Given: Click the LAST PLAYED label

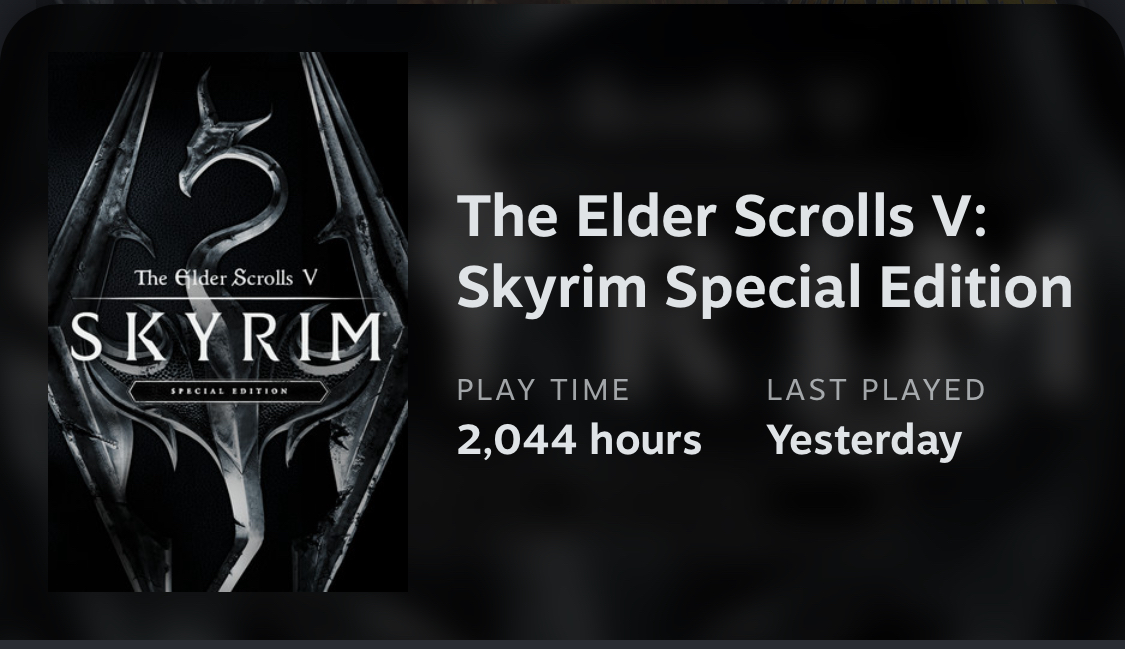Looking at the screenshot, I should (x=876, y=390).
